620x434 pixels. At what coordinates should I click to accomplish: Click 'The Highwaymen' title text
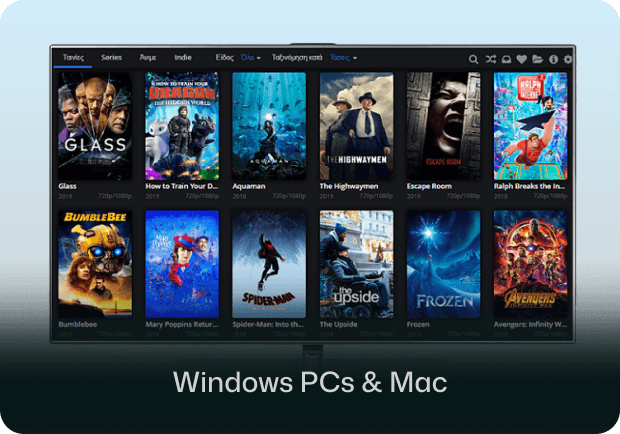(x=349, y=186)
